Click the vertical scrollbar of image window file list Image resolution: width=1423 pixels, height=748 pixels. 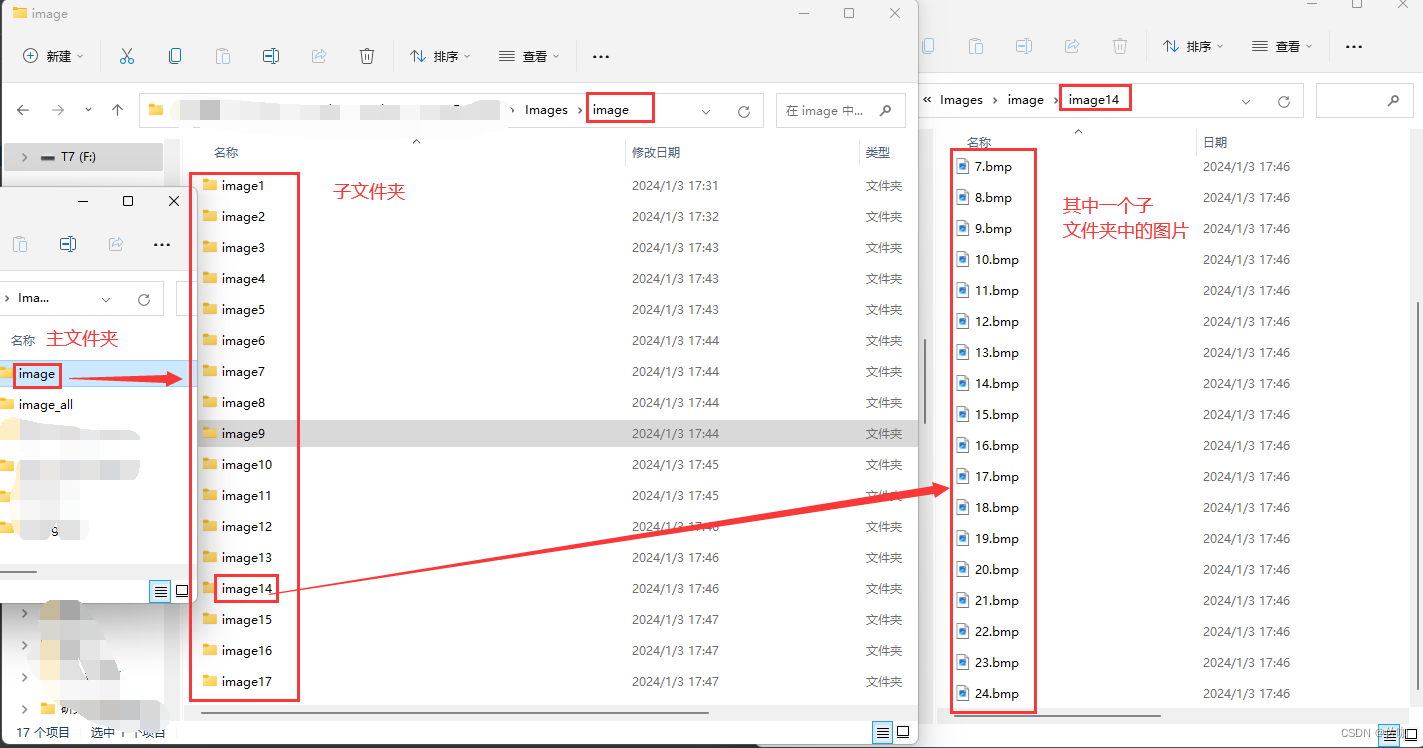point(923,380)
